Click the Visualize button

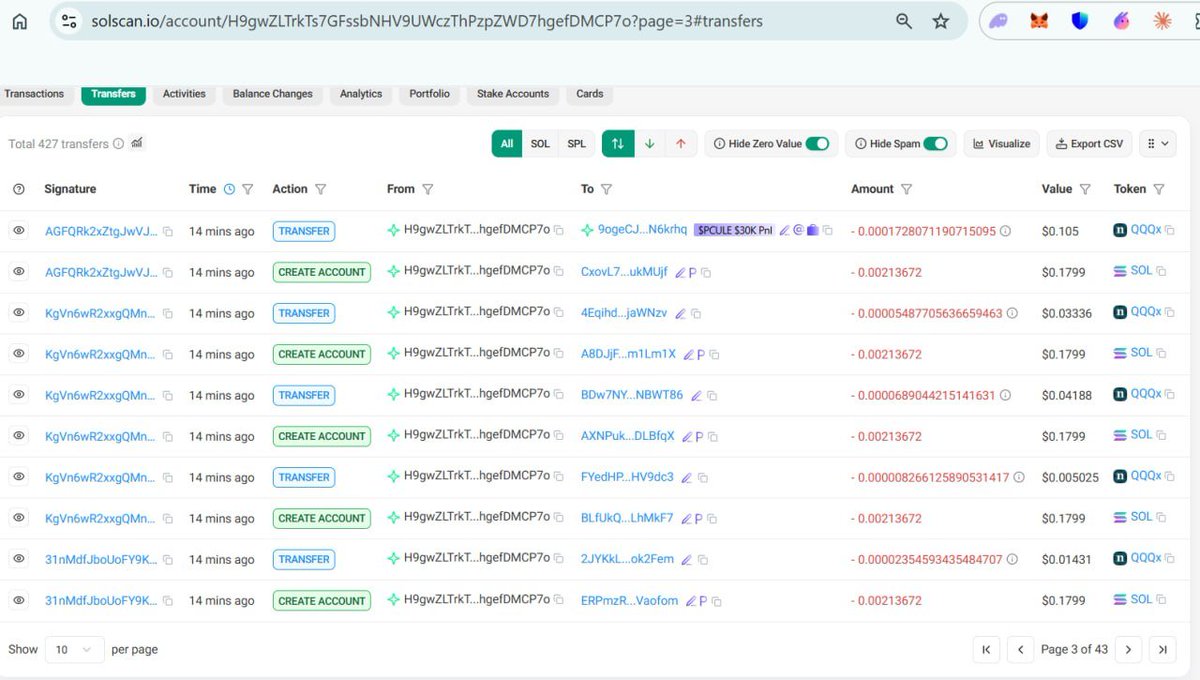1002,144
